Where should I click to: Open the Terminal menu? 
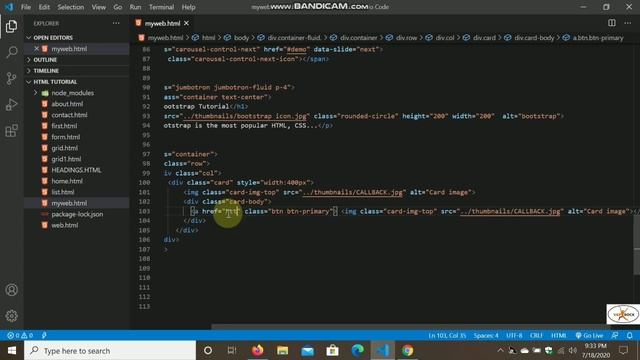click(161, 7)
